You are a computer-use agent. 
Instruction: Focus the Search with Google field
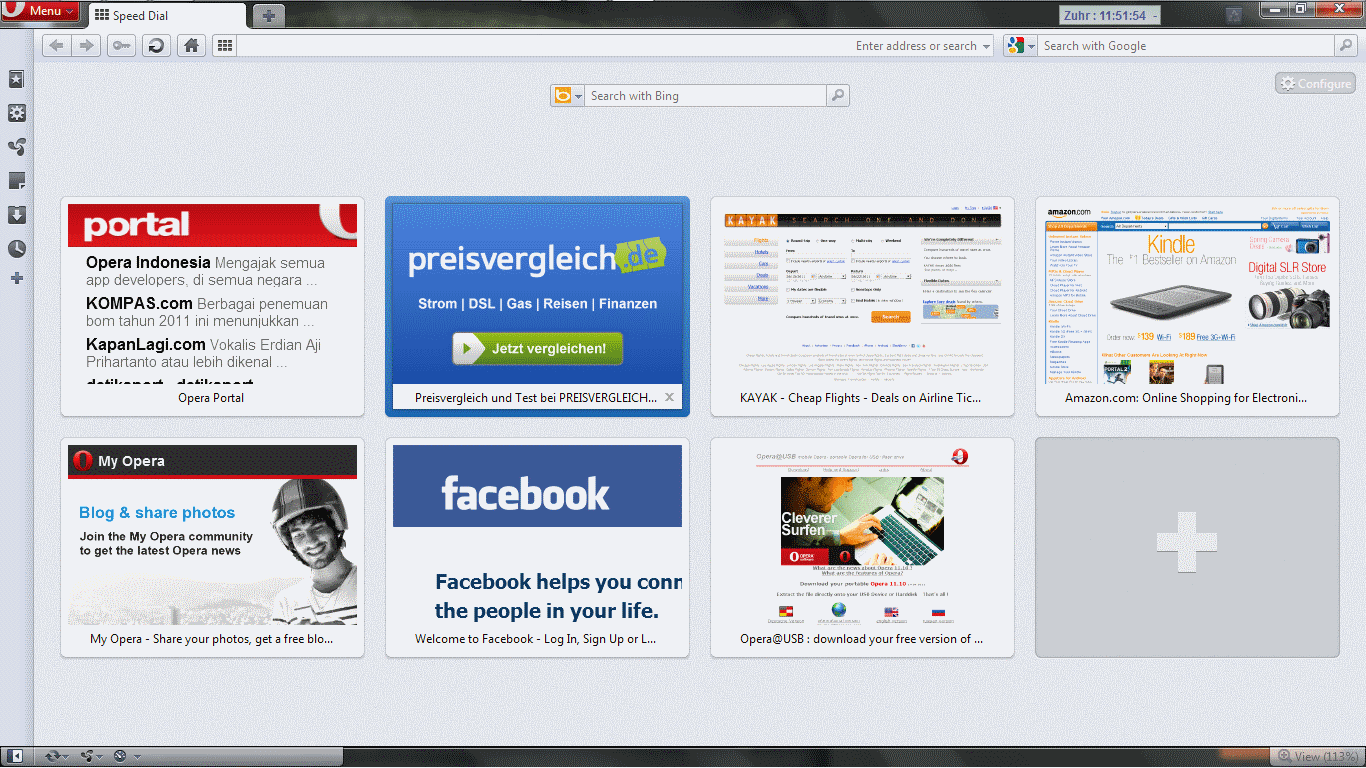point(1186,46)
